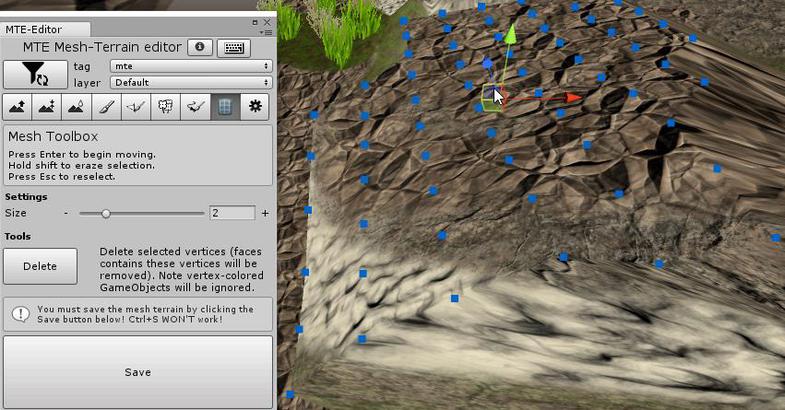Select the terrain tool with sparkle icon
This screenshot has width=785, height=410.
[x=46, y=107]
